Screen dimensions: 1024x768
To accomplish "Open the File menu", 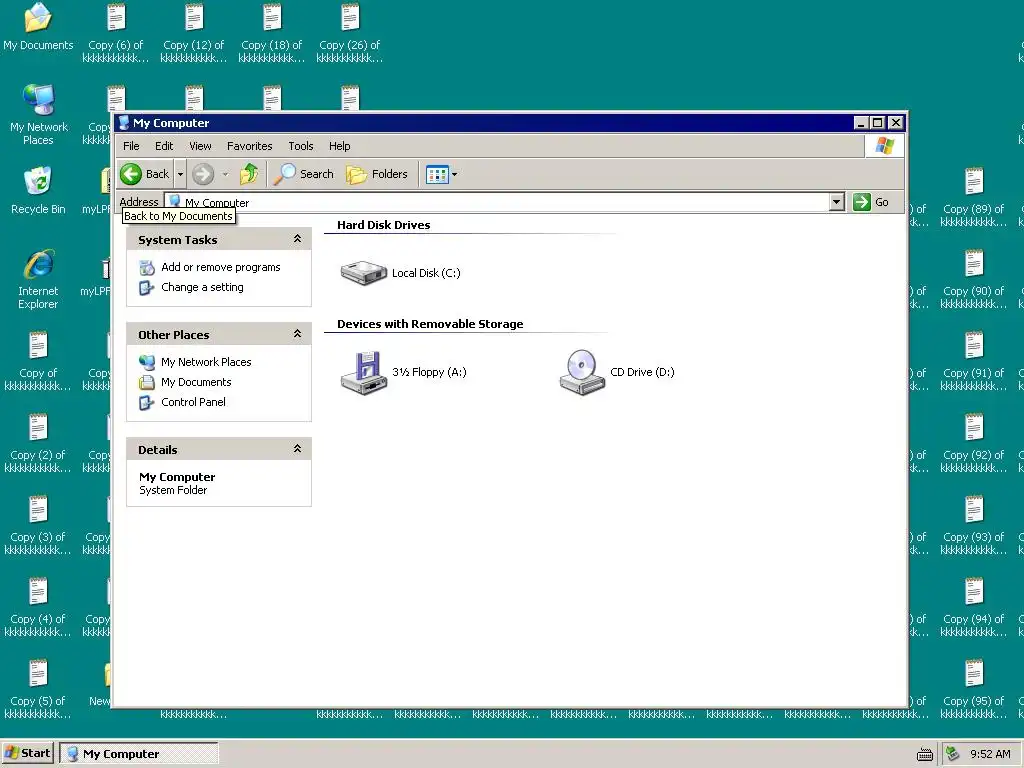I will [x=131, y=146].
